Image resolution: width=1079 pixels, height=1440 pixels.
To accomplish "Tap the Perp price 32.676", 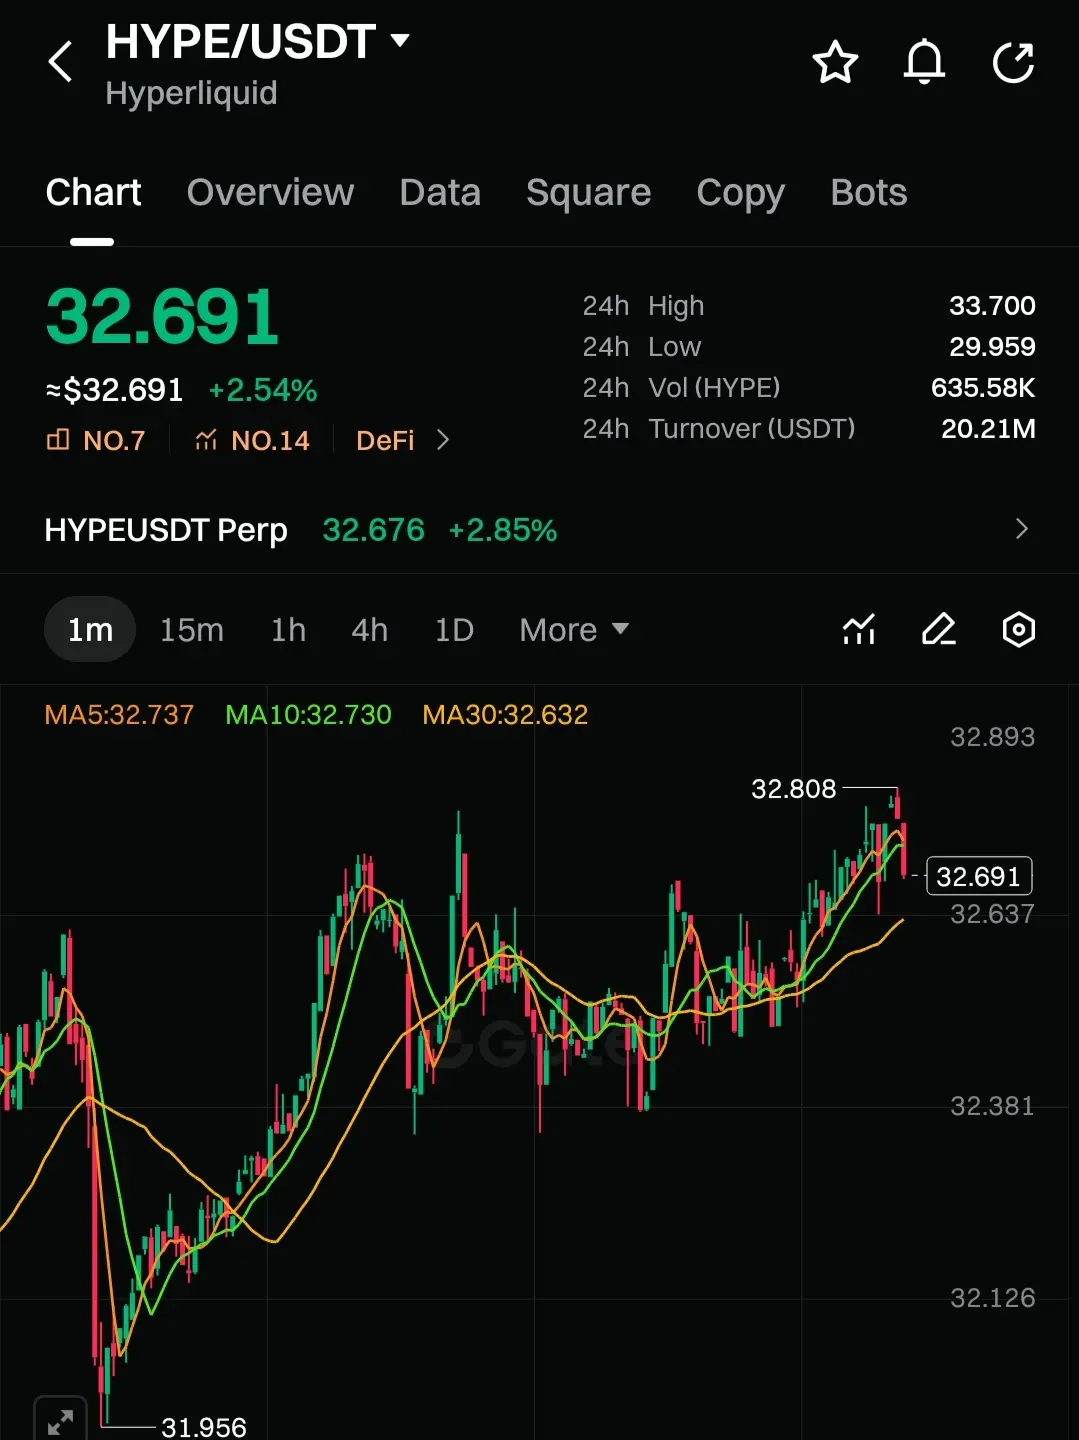I will click(373, 530).
